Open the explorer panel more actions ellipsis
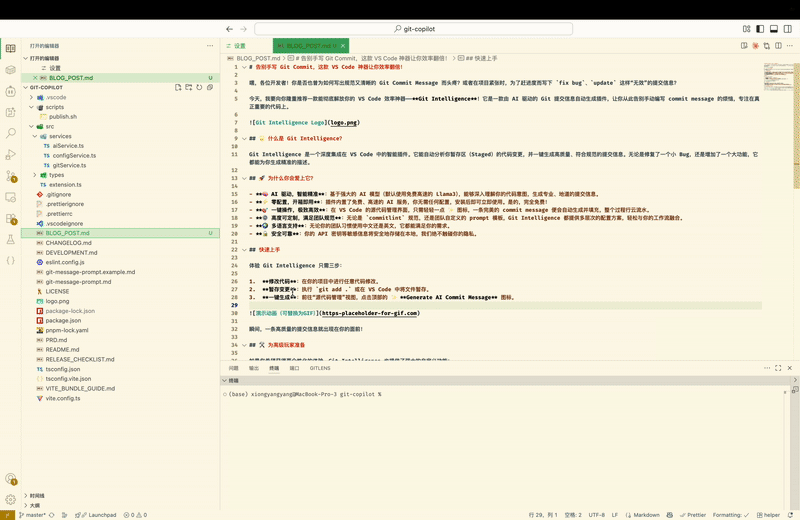 (x=210, y=45)
